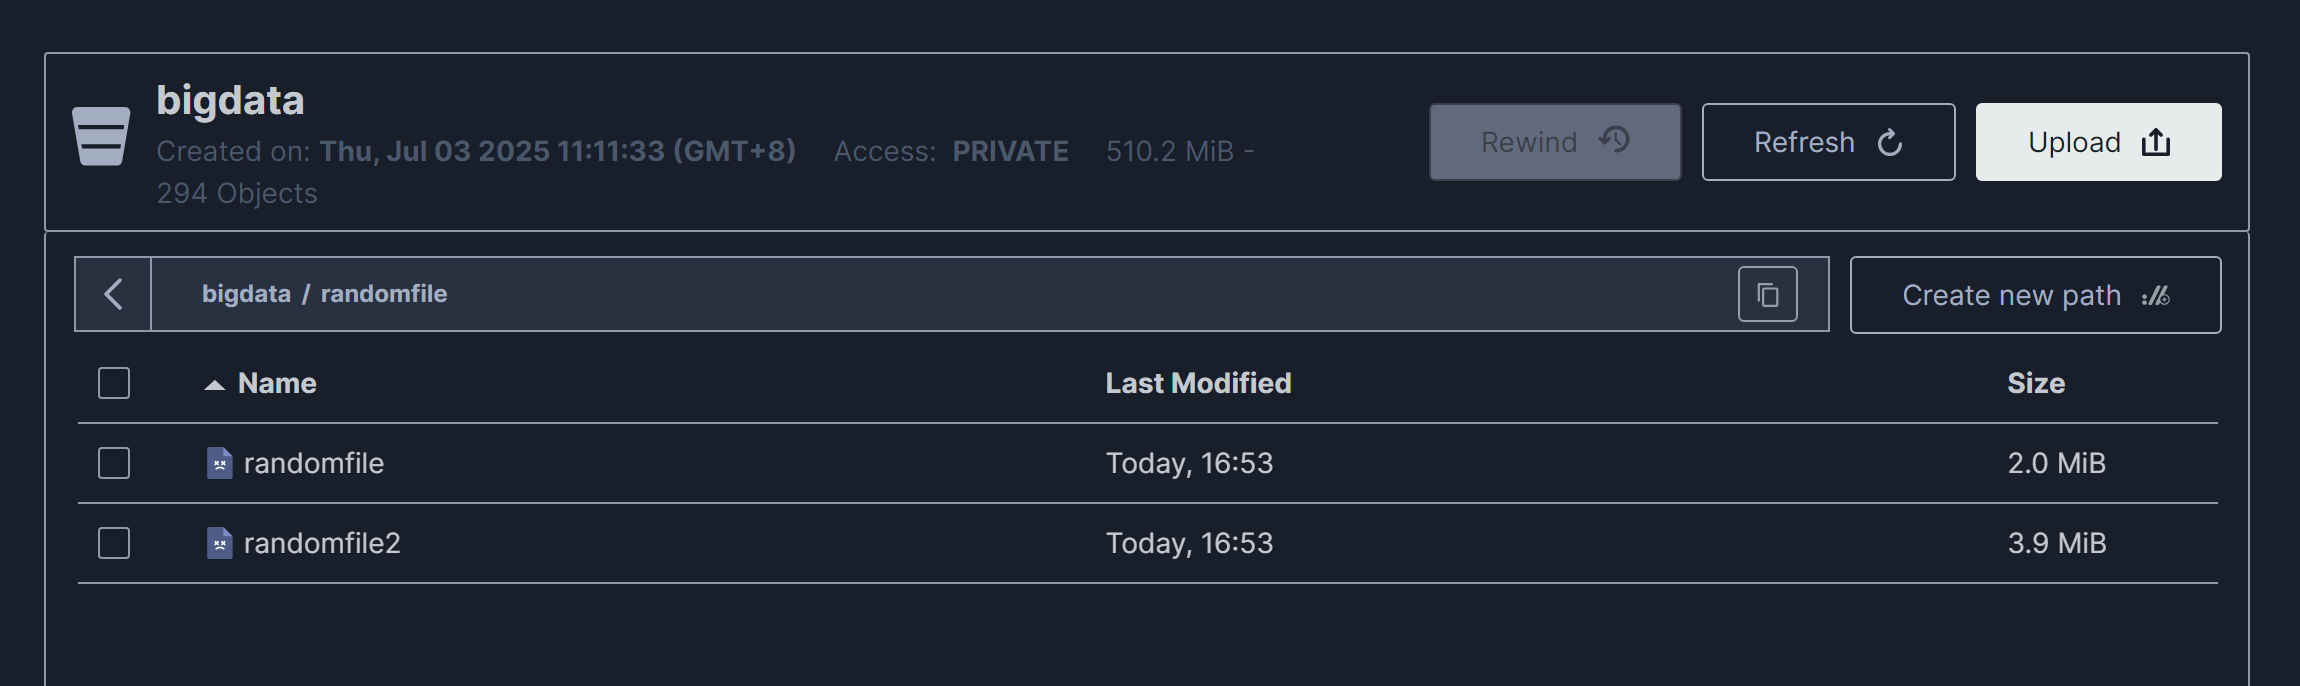This screenshot has width=2300, height=686.
Task: Click the Rewind clock icon
Action: pyautogui.click(x=1614, y=140)
